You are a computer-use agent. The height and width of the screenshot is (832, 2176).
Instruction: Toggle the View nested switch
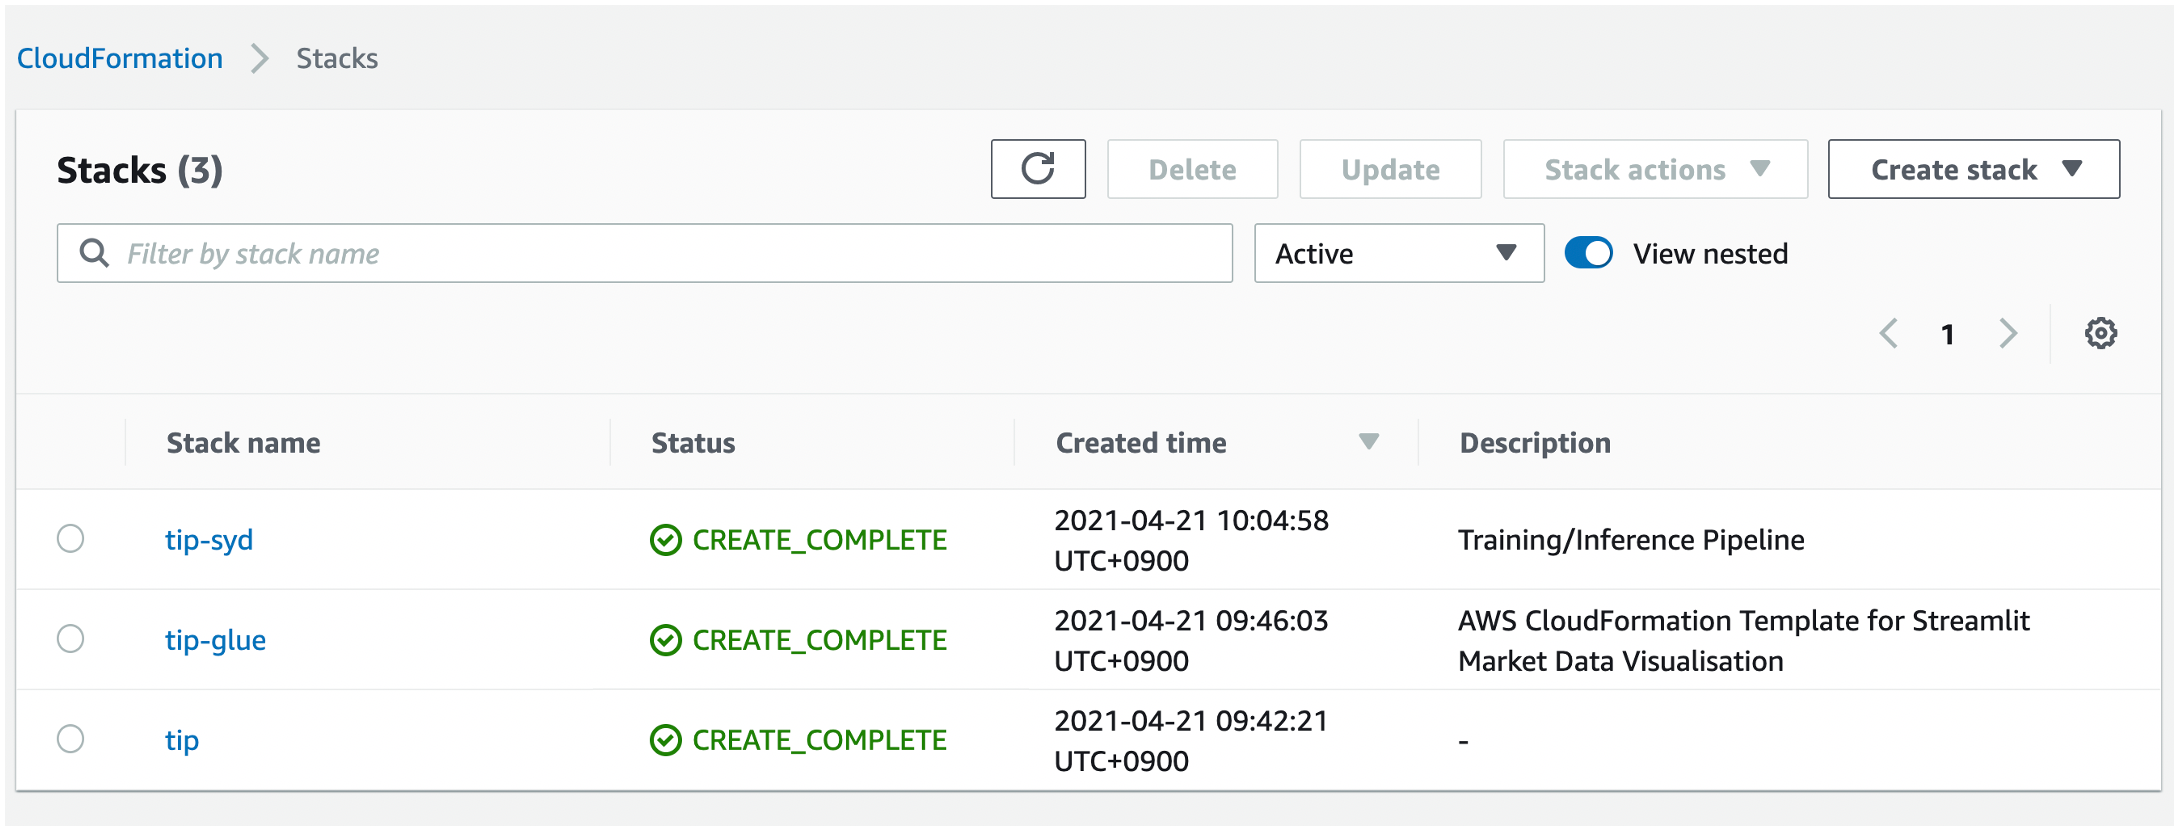[1588, 253]
